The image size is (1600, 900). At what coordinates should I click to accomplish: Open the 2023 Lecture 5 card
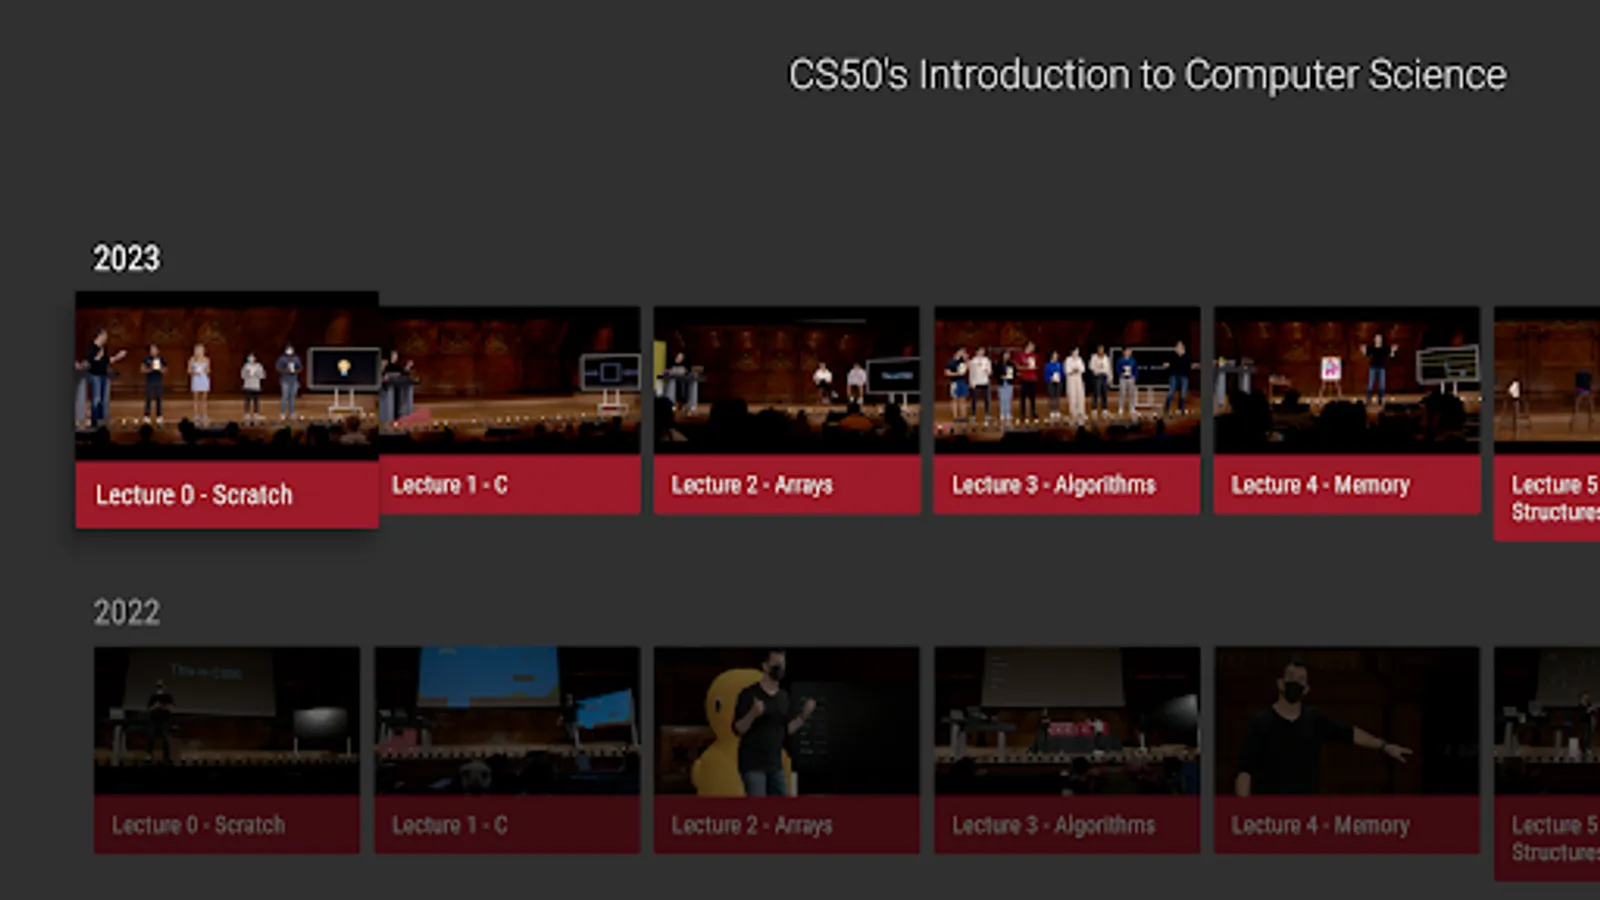point(1547,424)
